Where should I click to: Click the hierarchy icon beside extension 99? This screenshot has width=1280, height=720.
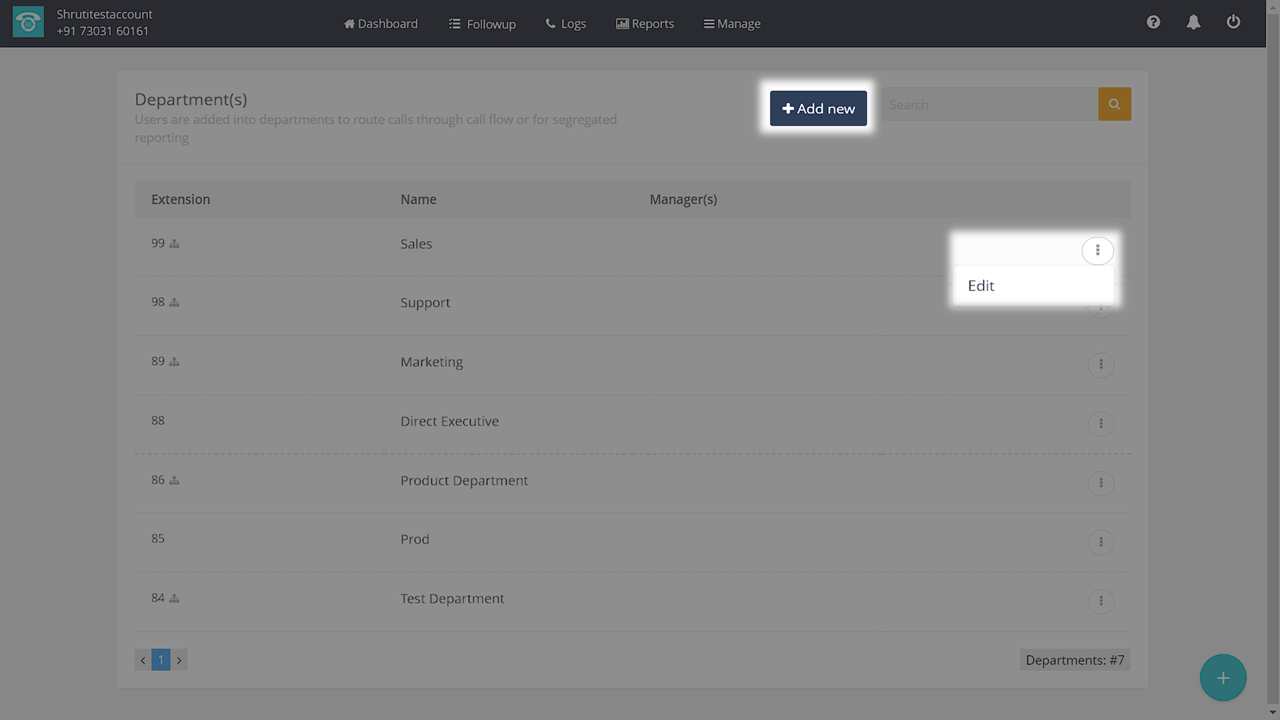[174, 244]
